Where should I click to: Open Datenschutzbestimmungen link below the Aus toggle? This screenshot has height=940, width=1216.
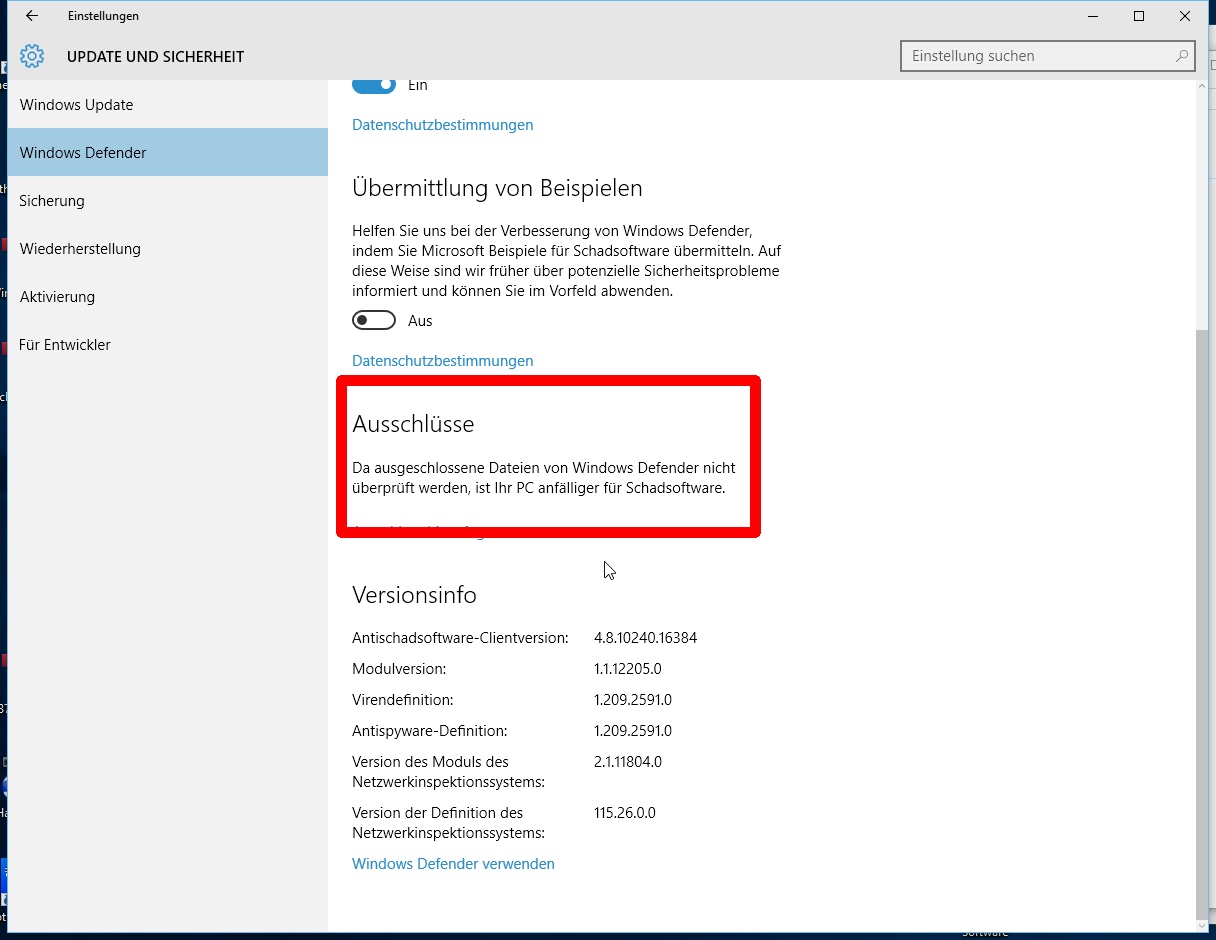point(442,361)
